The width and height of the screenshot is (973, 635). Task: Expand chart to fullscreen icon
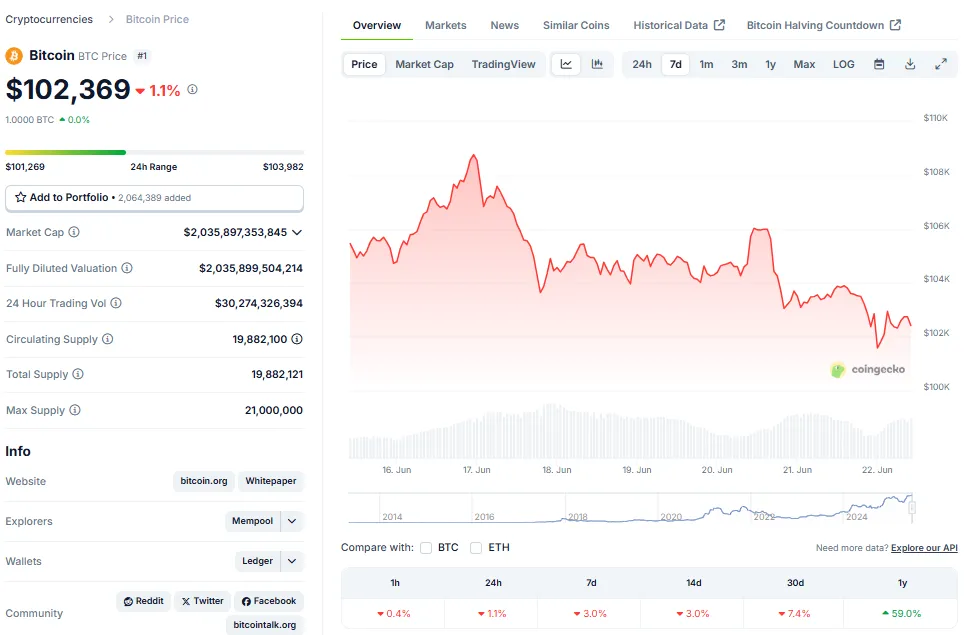point(941,64)
